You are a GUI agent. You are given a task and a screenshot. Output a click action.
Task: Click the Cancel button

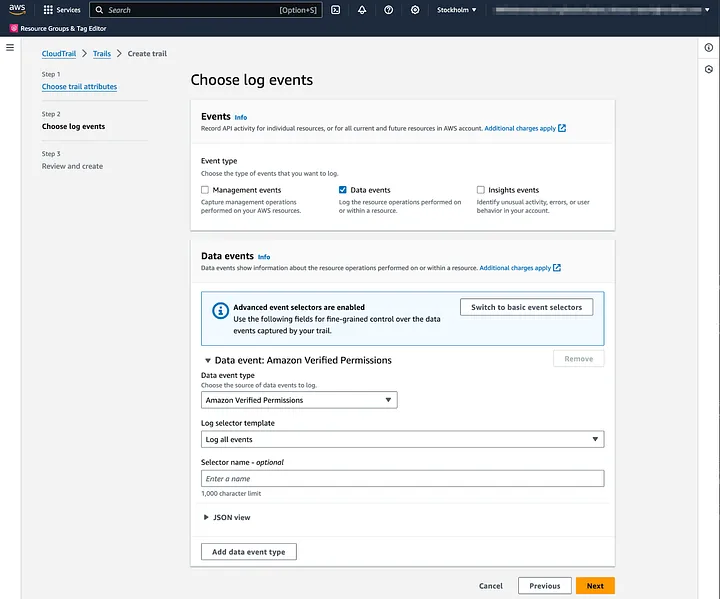[x=490, y=586]
